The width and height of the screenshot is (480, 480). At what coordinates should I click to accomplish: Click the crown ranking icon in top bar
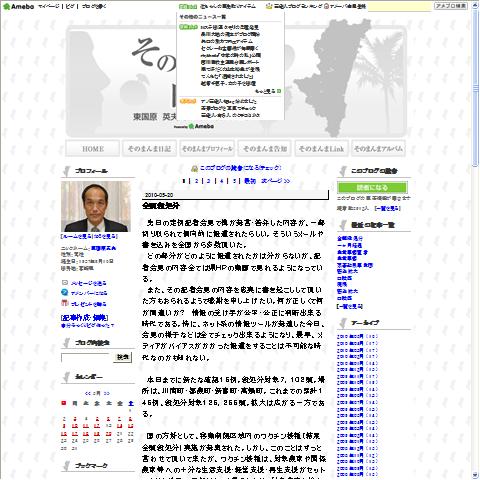pyautogui.click(x=269, y=6)
